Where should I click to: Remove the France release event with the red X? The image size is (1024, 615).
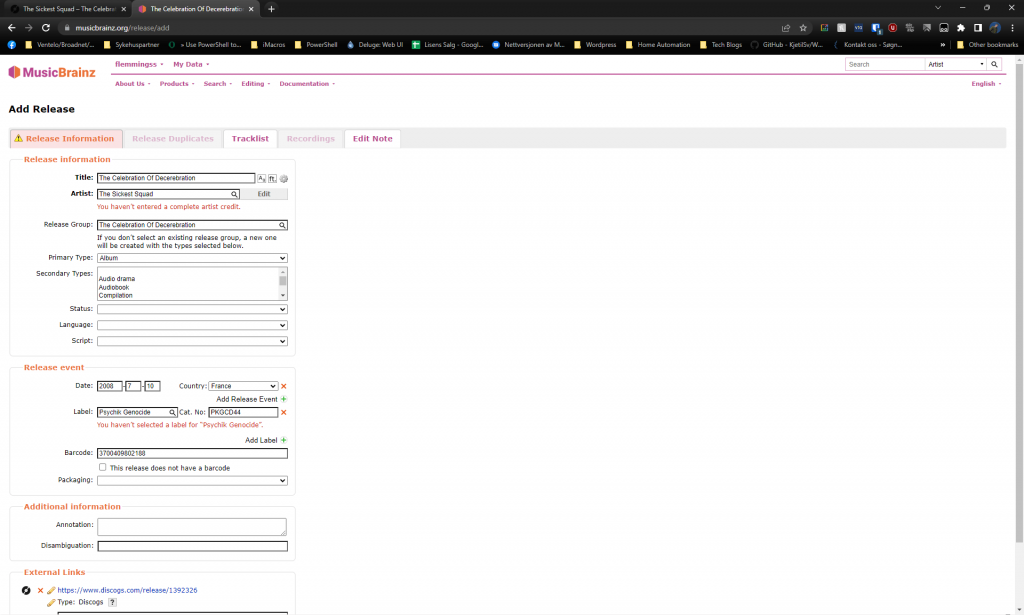point(283,386)
